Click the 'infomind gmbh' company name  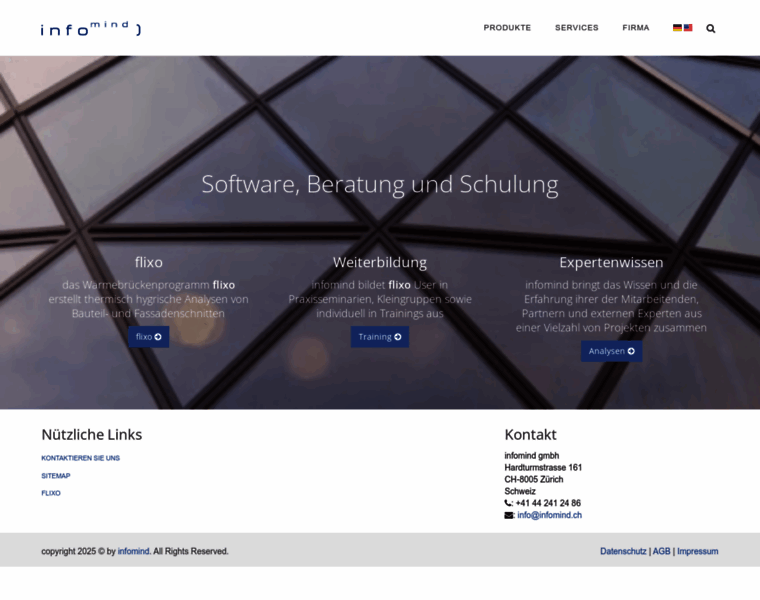[x=532, y=456]
